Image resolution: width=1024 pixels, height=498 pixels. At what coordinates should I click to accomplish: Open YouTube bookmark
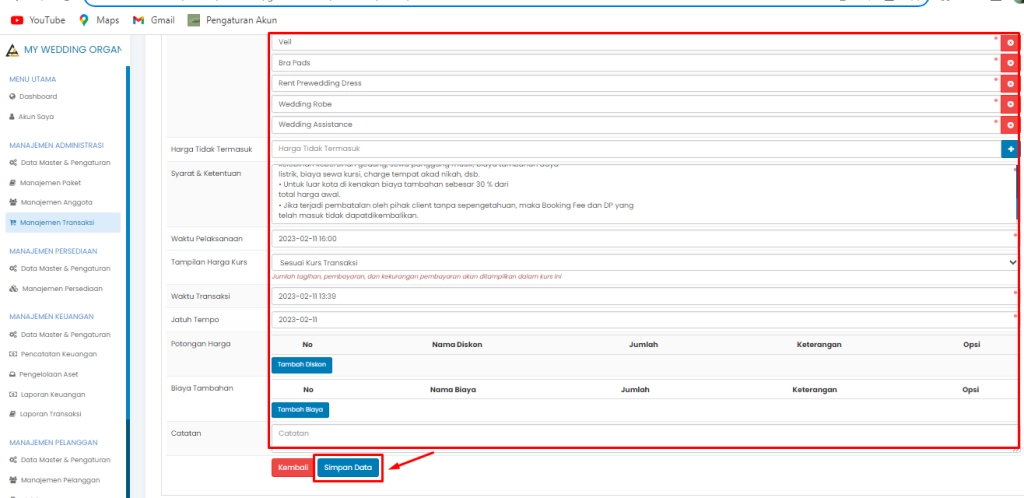[x=38, y=20]
